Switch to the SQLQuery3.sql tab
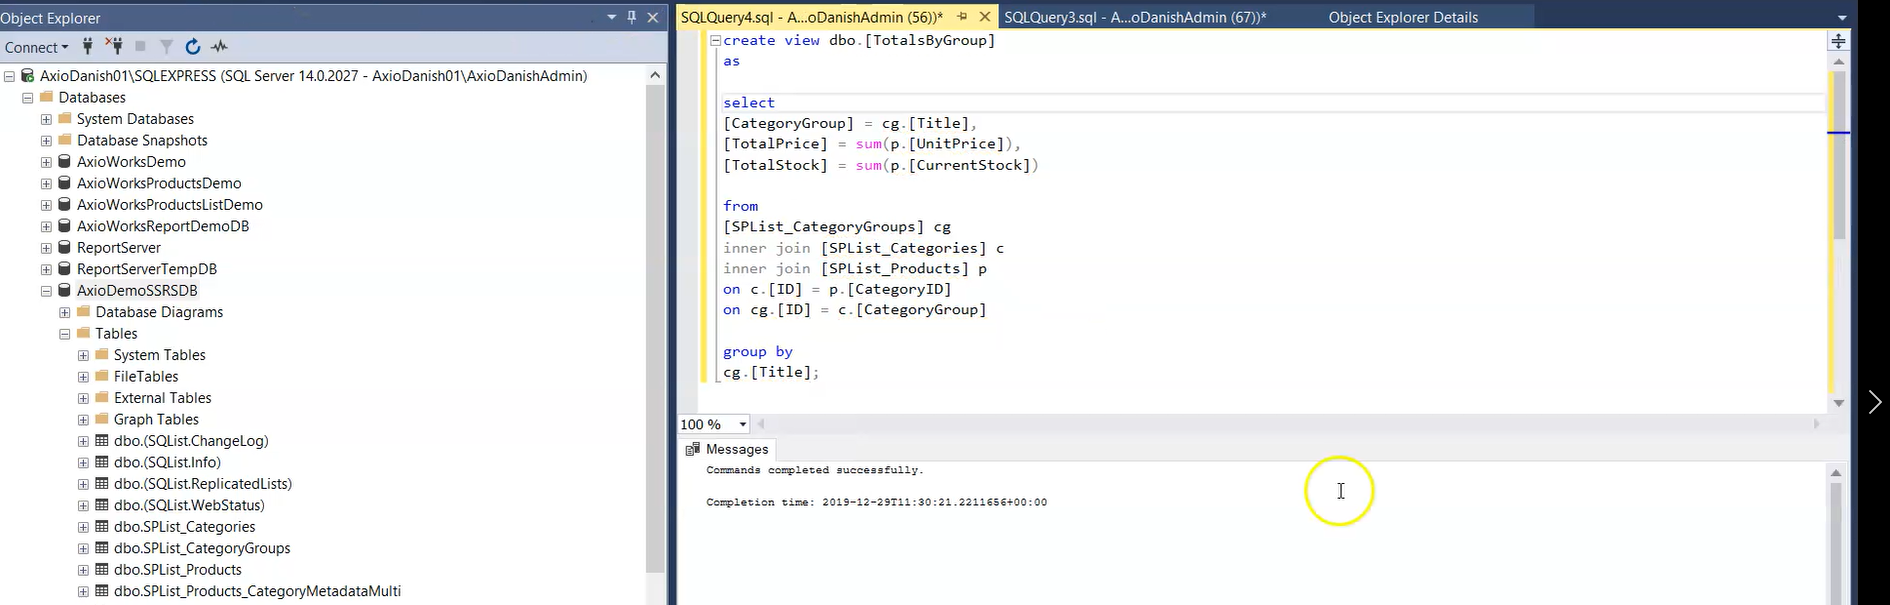Screen dimensions: 1890x605 pos(1134,17)
